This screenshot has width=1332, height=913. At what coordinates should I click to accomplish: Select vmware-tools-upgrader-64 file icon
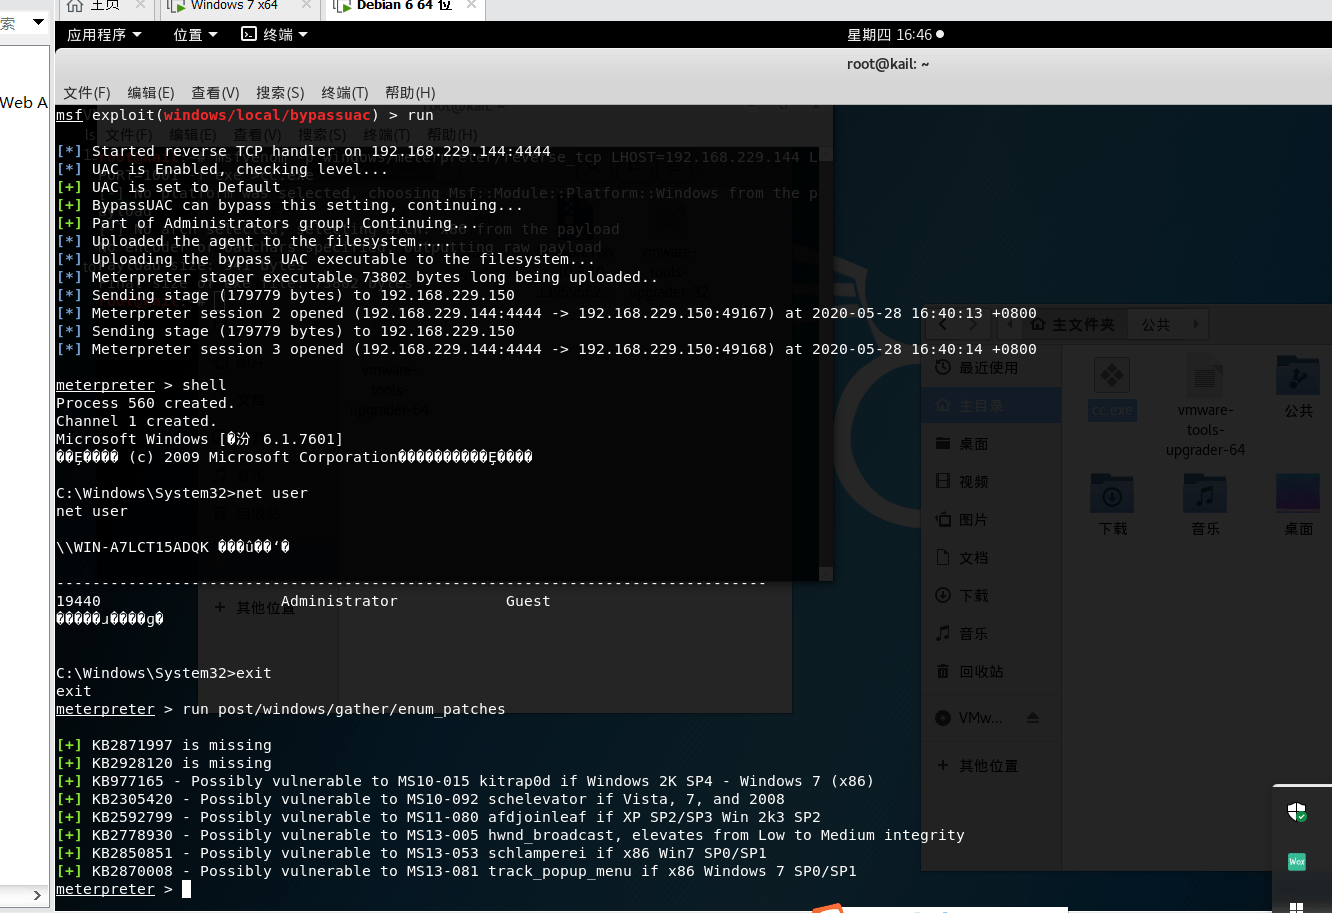click(1205, 408)
